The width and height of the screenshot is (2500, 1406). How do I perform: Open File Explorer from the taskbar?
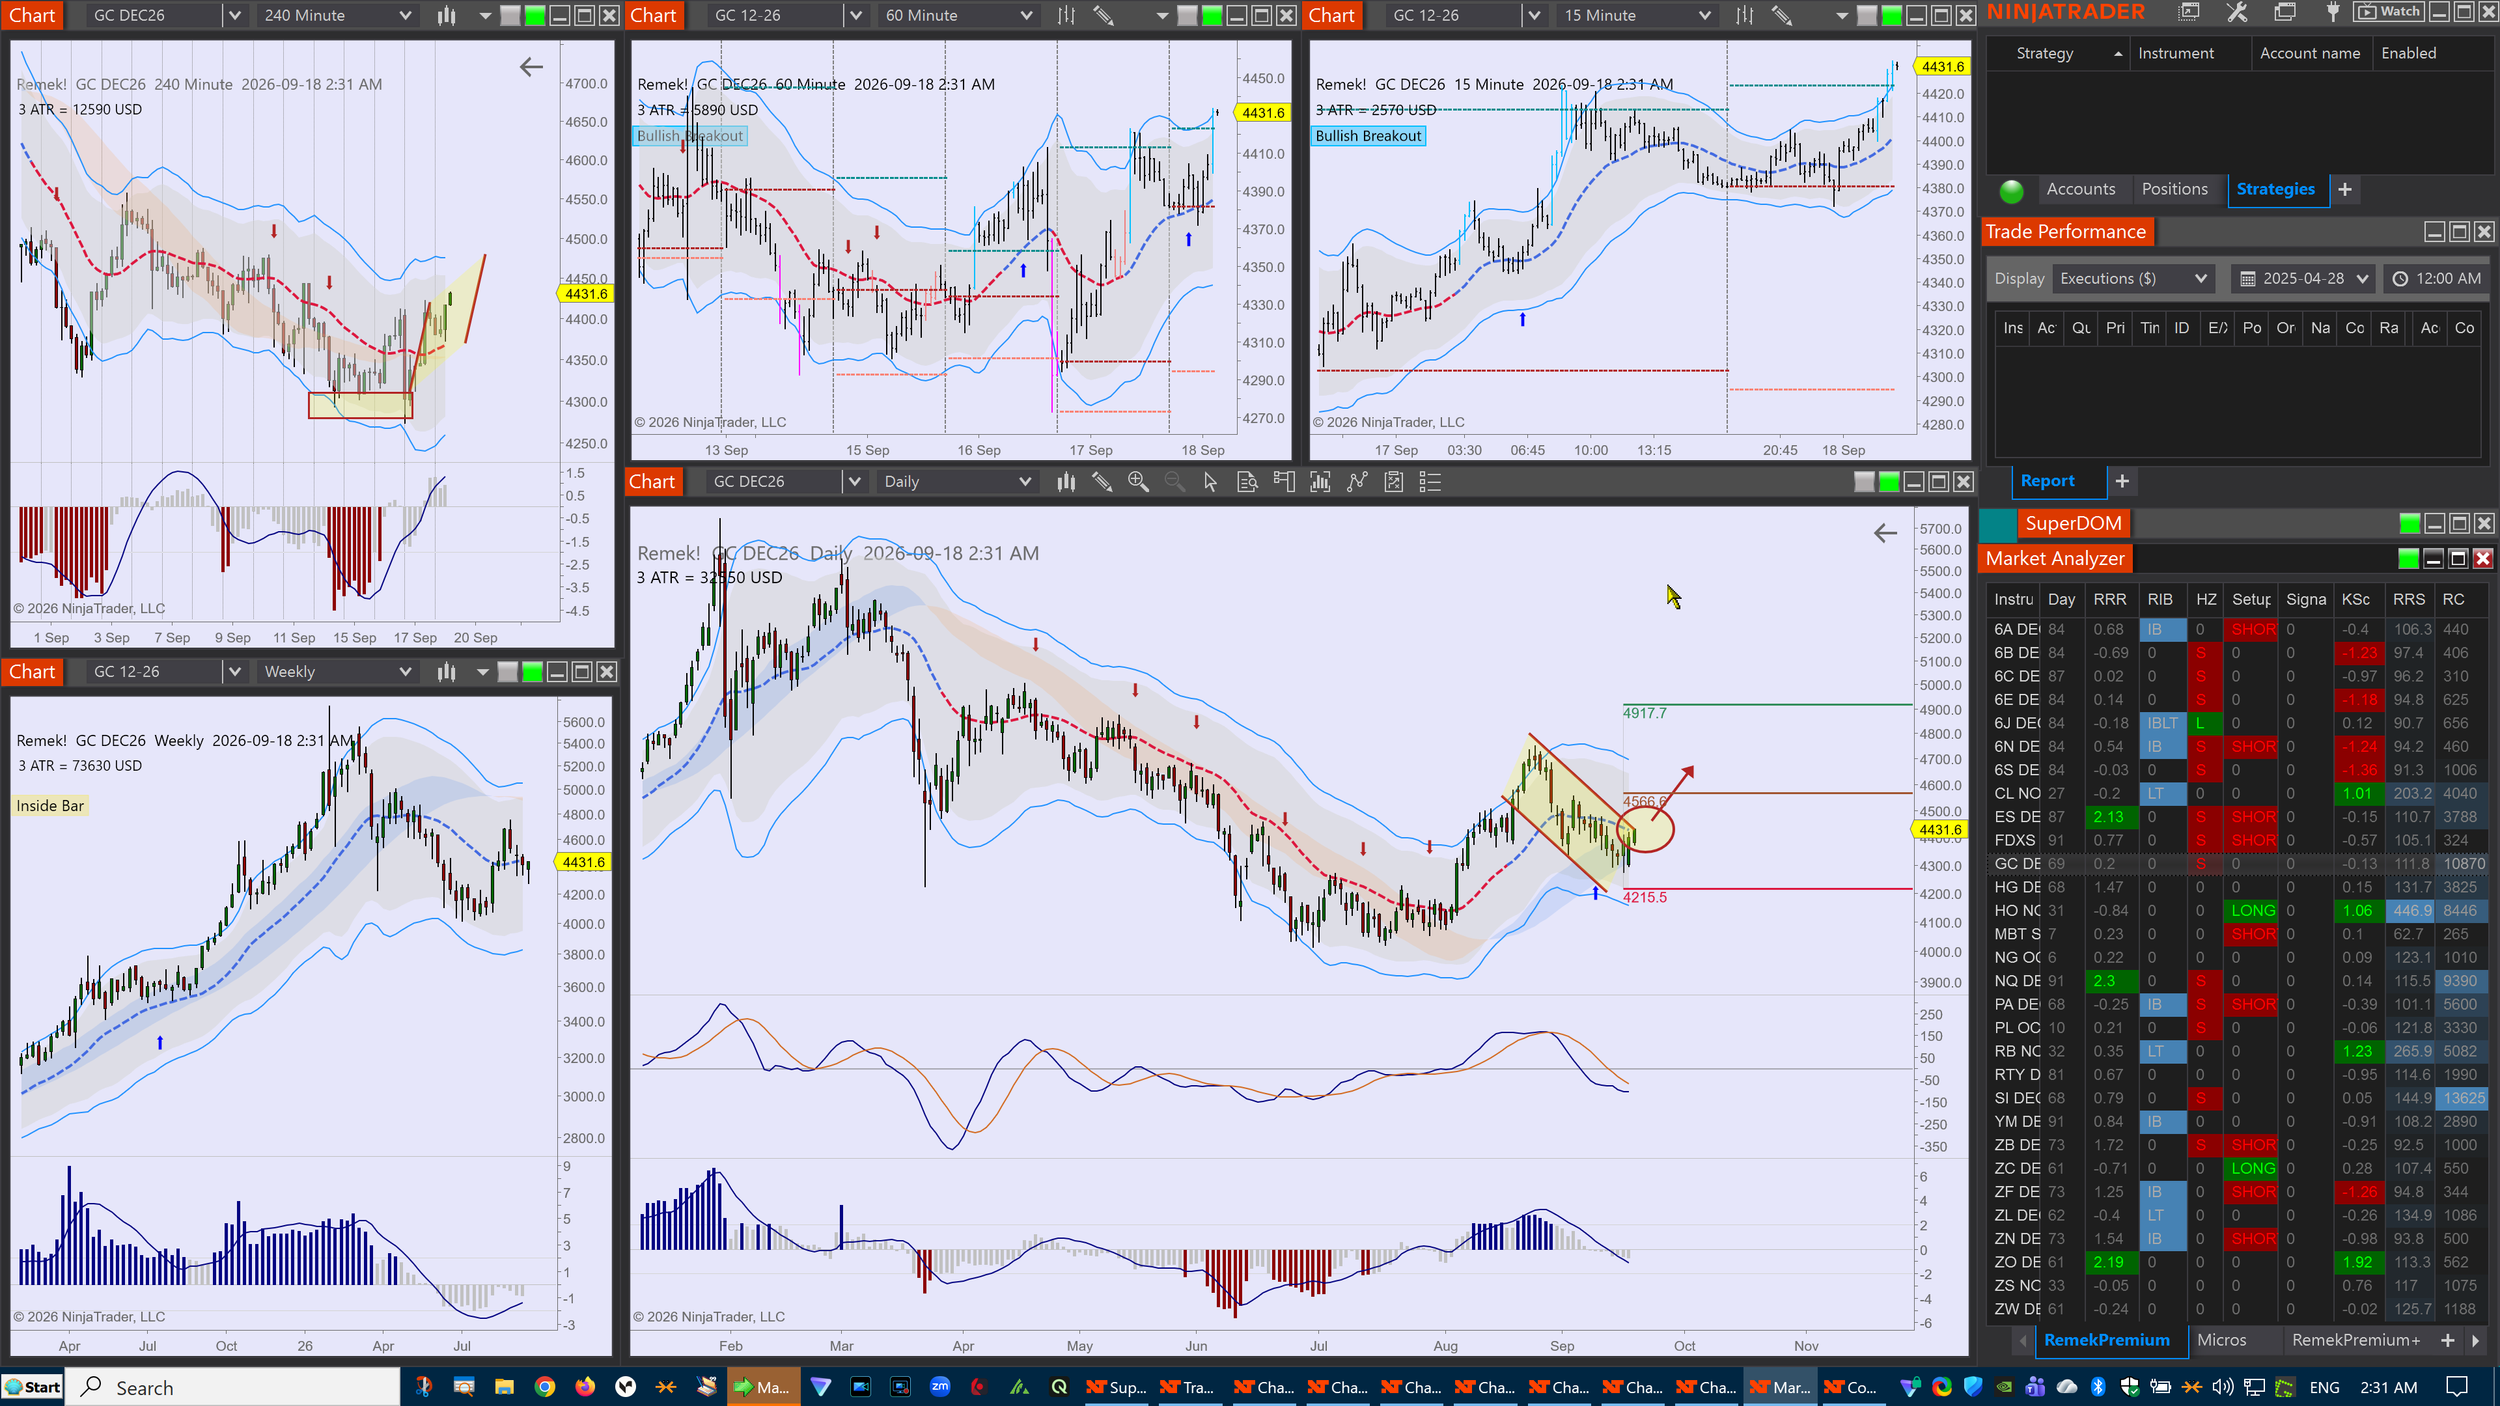(x=504, y=1387)
